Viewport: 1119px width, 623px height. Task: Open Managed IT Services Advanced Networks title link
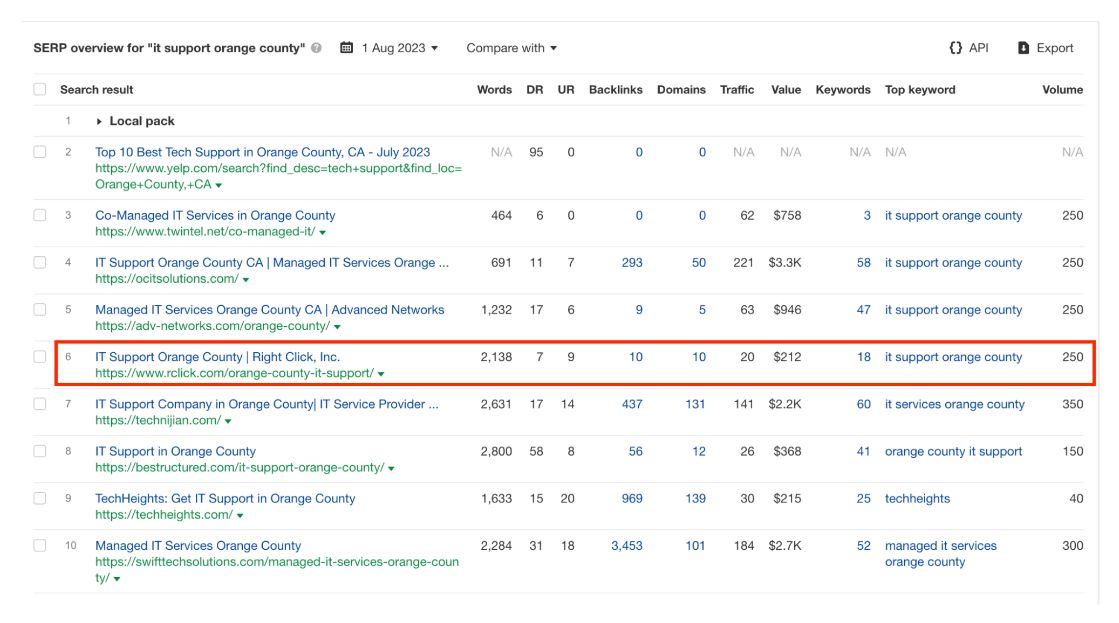270,310
